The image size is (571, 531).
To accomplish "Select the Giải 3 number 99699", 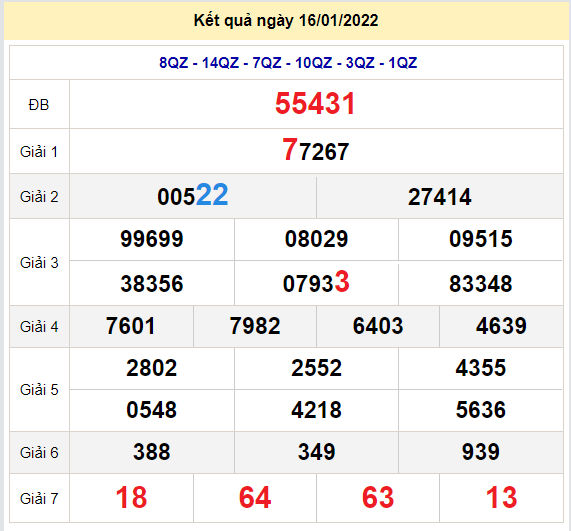I will [151, 239].
